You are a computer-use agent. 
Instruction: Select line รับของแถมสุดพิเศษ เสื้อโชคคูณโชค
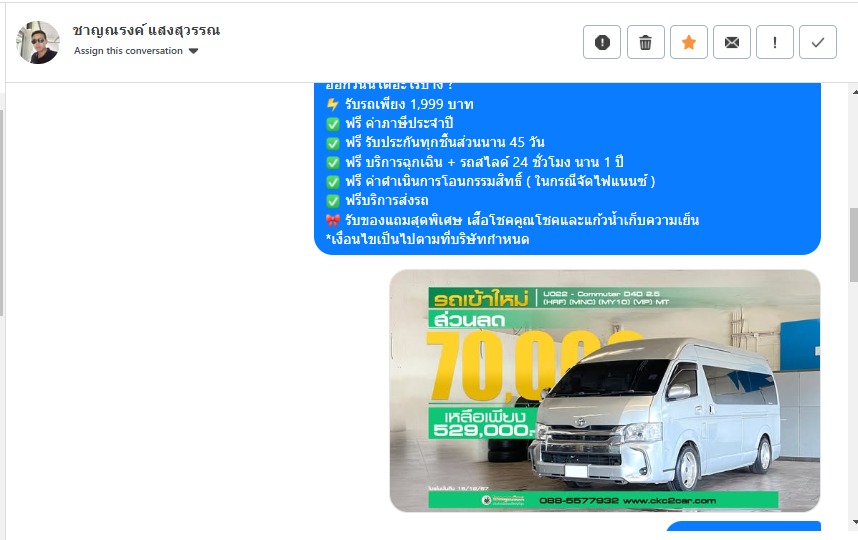pyautogui.click(x=522, y=220)
